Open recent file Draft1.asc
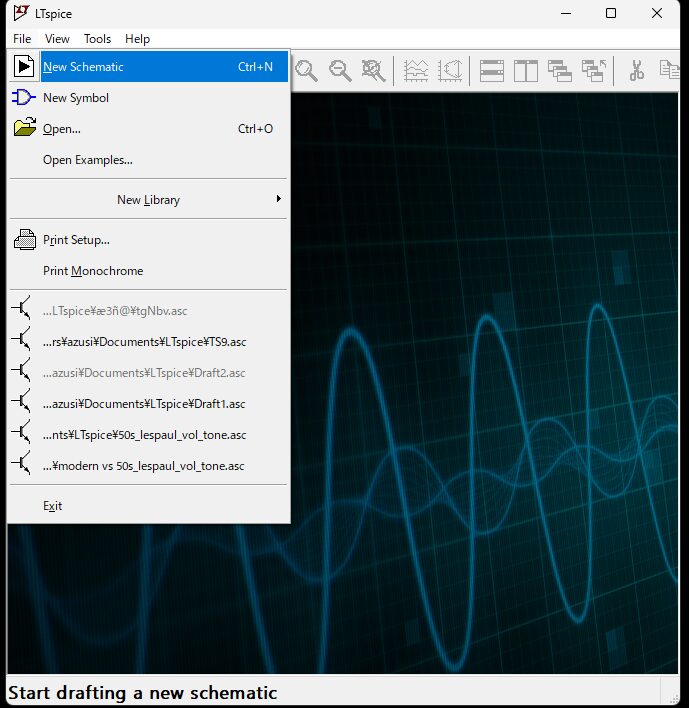Screen dimensions: 689x708 [x=144, y=404]
